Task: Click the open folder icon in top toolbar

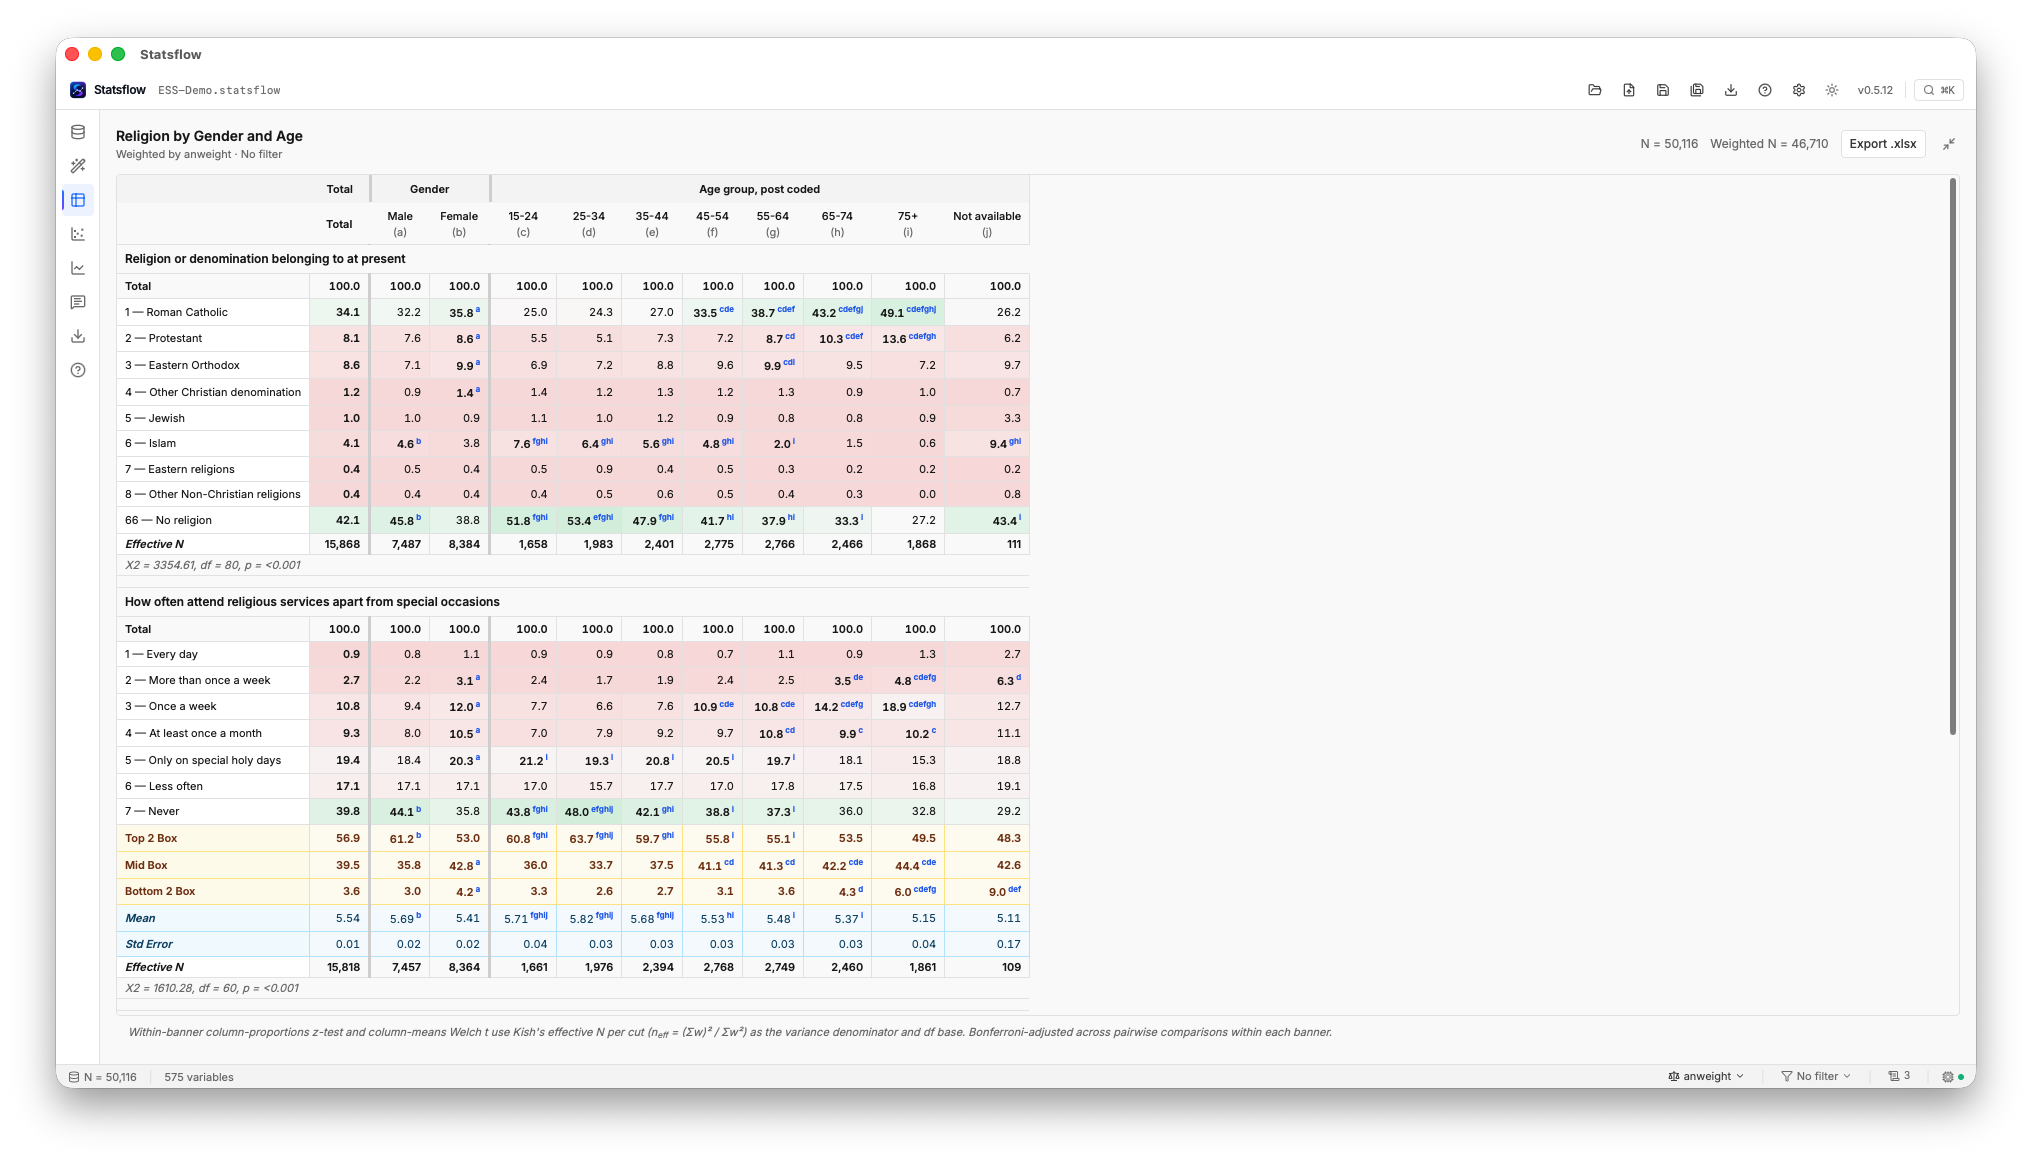Action: pyautogui.click(x=1595, y=90)
